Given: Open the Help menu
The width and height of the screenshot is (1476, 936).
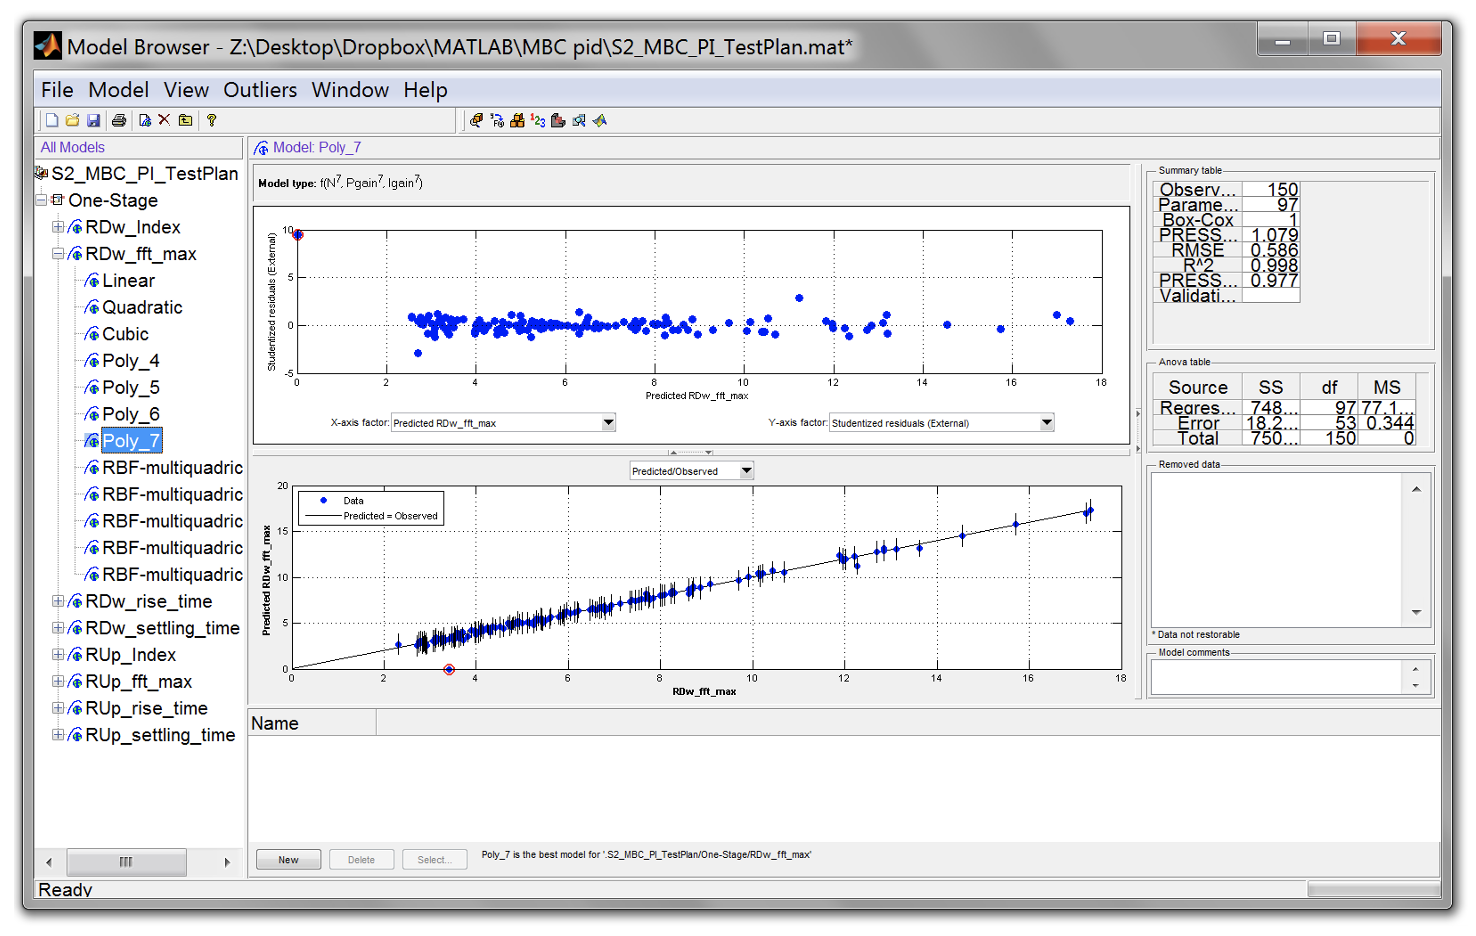Looking at the screenshot, I should coord(425,90).
